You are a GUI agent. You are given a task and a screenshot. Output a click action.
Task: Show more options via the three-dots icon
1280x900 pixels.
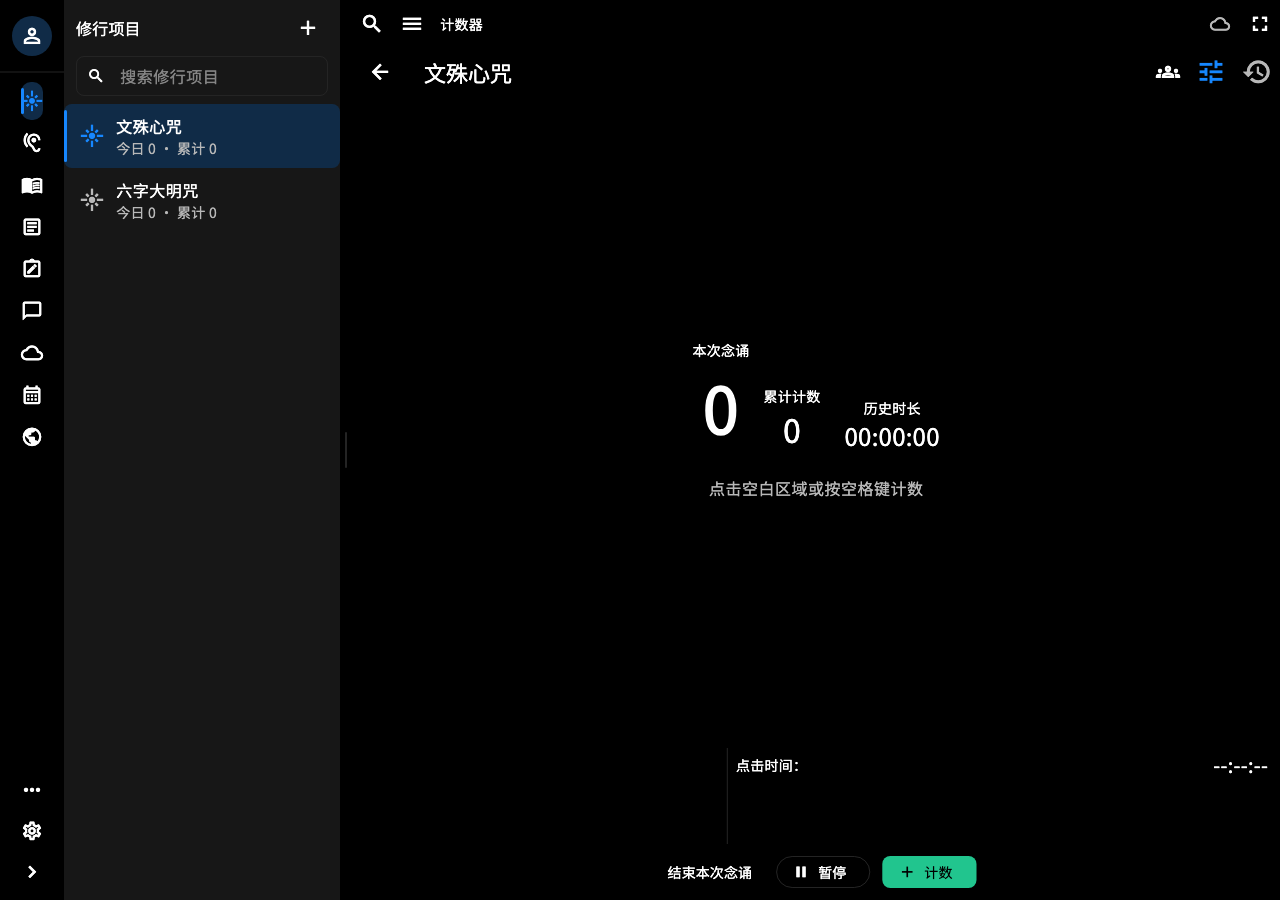[32, 790]
